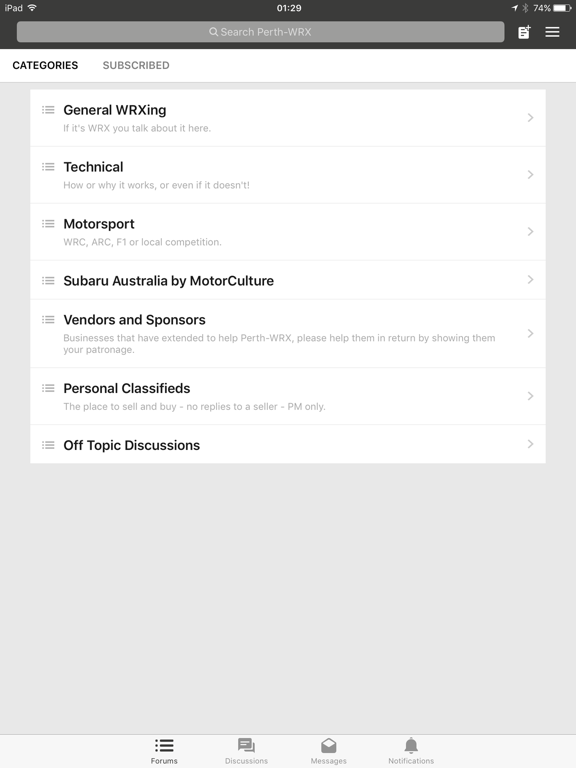Click the Search Perth-WRX field
Screen dimensions: 576x768
[261, 32]
